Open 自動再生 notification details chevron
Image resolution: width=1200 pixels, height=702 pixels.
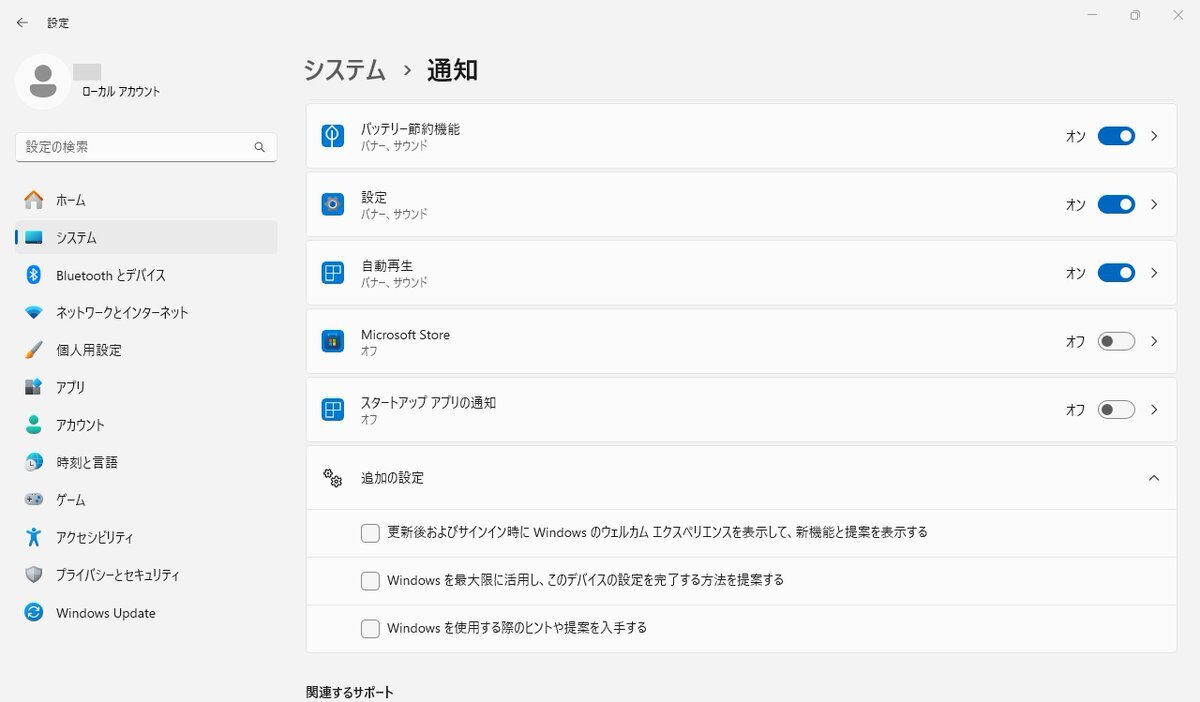1154,273
